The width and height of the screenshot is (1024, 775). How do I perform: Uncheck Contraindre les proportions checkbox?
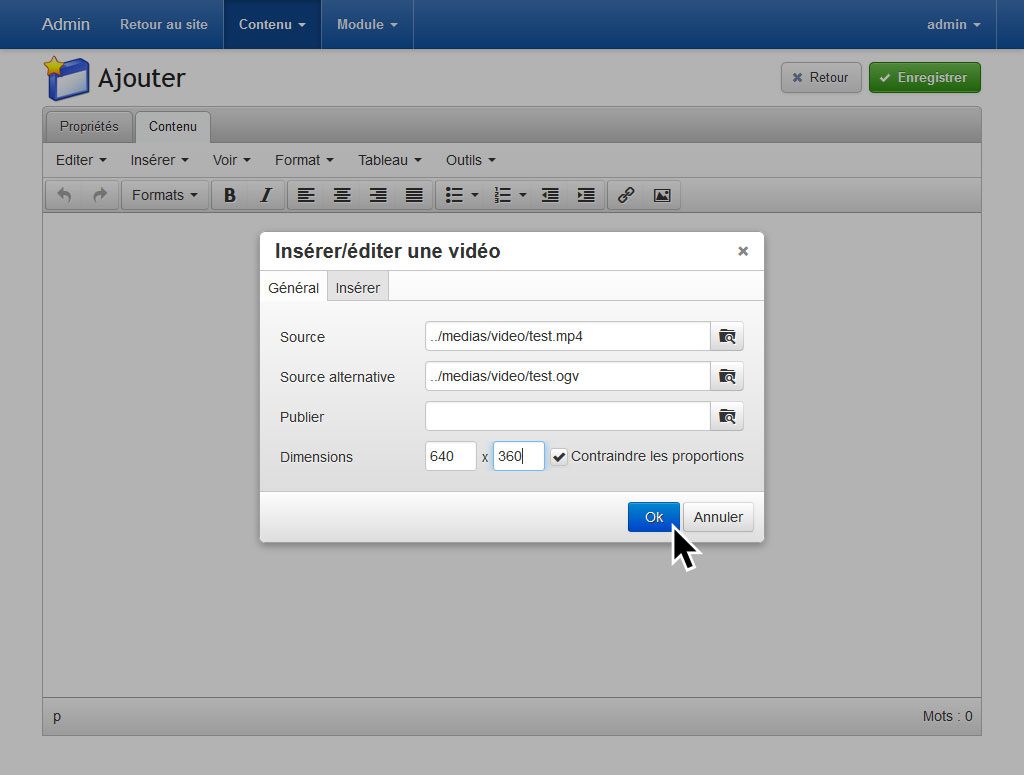point(559,457)
